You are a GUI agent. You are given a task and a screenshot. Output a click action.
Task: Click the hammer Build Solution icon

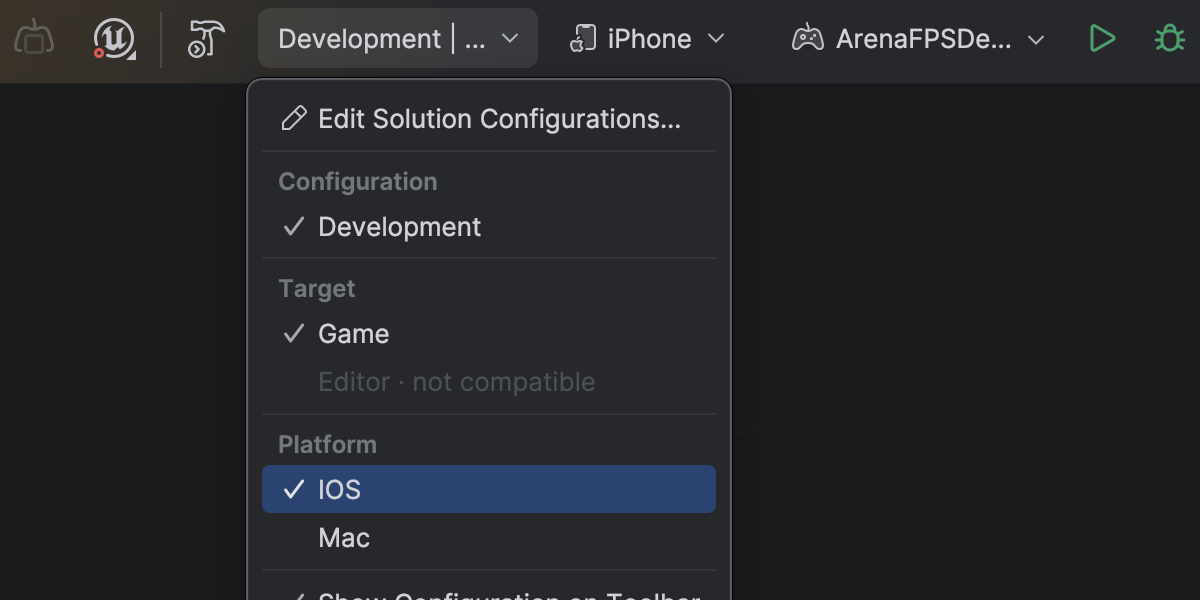tap(206, 39)
